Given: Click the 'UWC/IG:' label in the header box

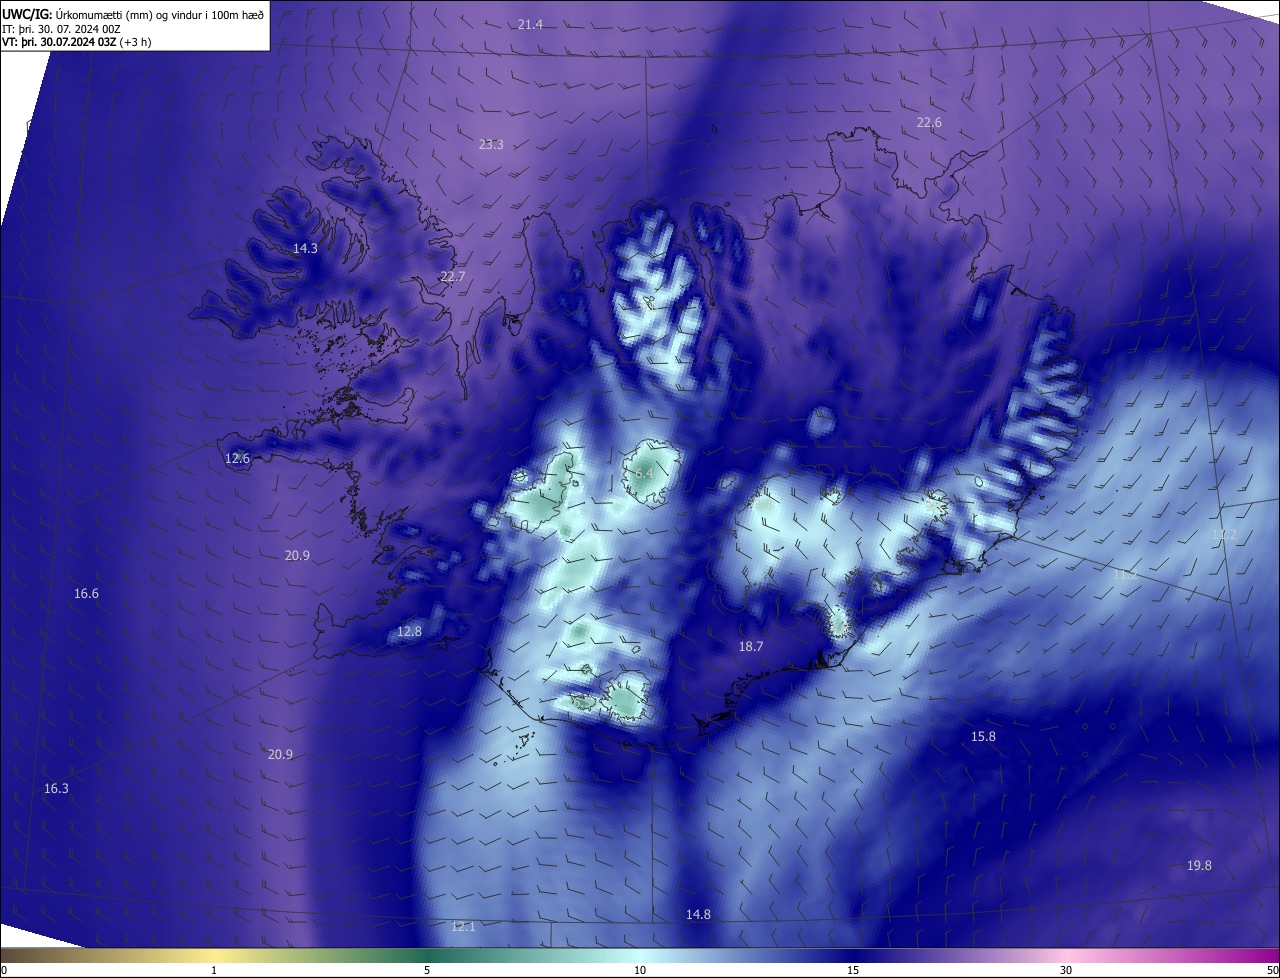Looking at the screenshot, I should (27, 14).
